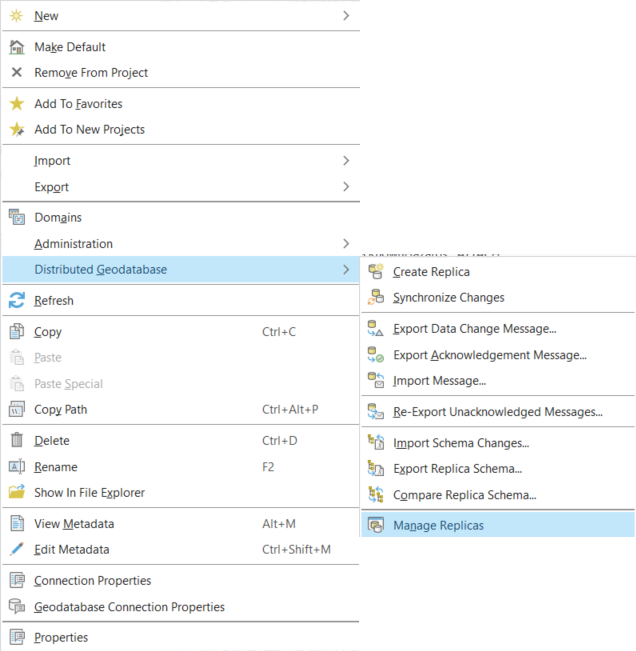Screen dimensions: 636x651
Task: Open Geodatabase Connection Properties
Action: (x=129, y=607)
